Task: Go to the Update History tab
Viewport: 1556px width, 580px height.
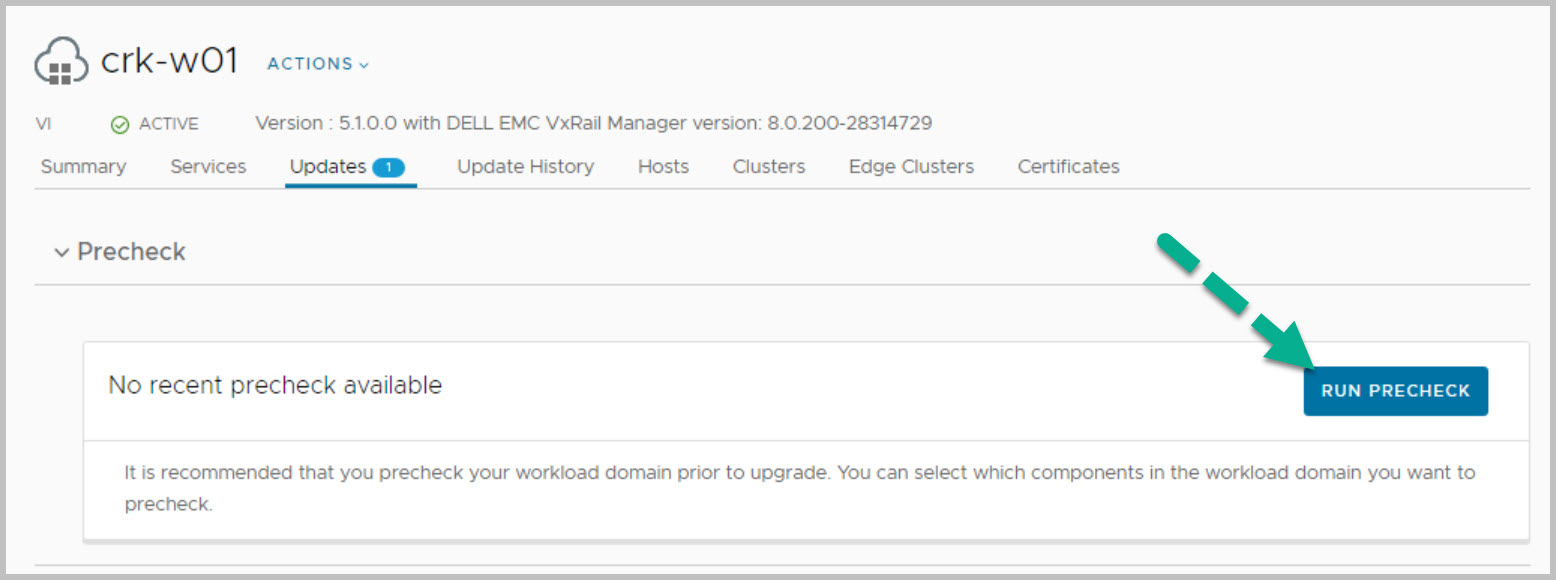Action: point(525,167)
